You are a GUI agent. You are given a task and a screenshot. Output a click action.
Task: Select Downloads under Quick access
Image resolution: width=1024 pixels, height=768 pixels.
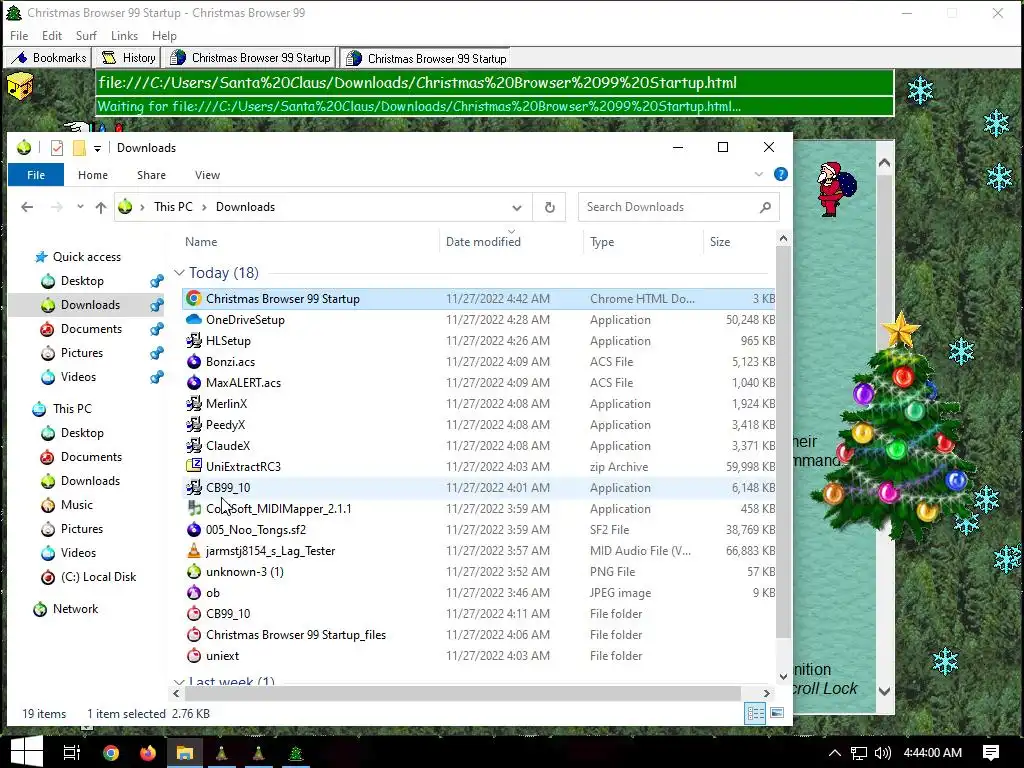90,304
